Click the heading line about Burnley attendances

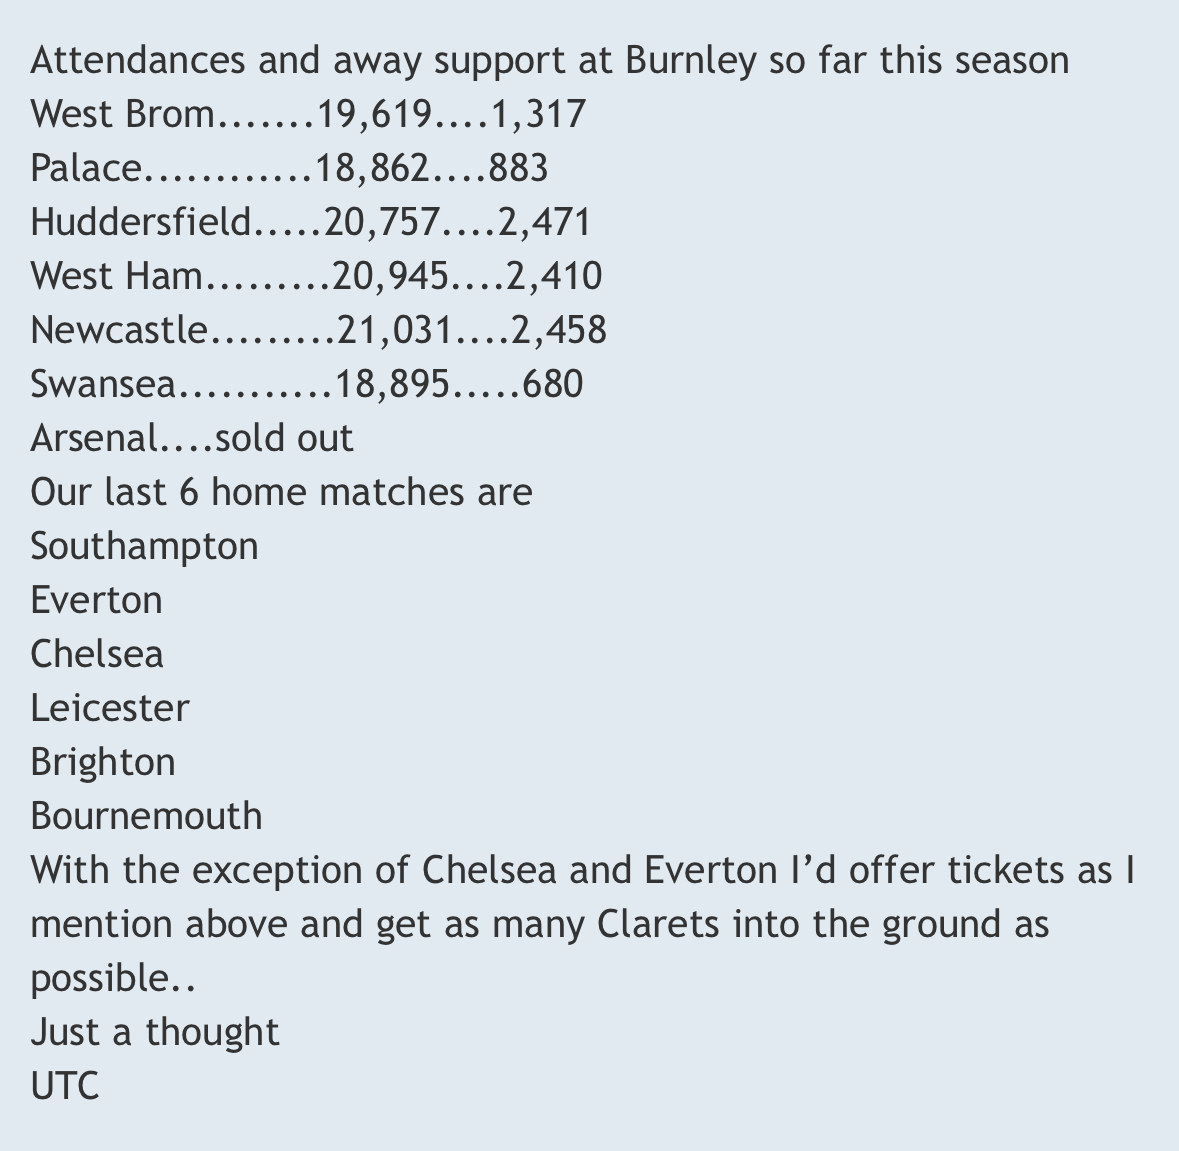(x=549, y=61)
